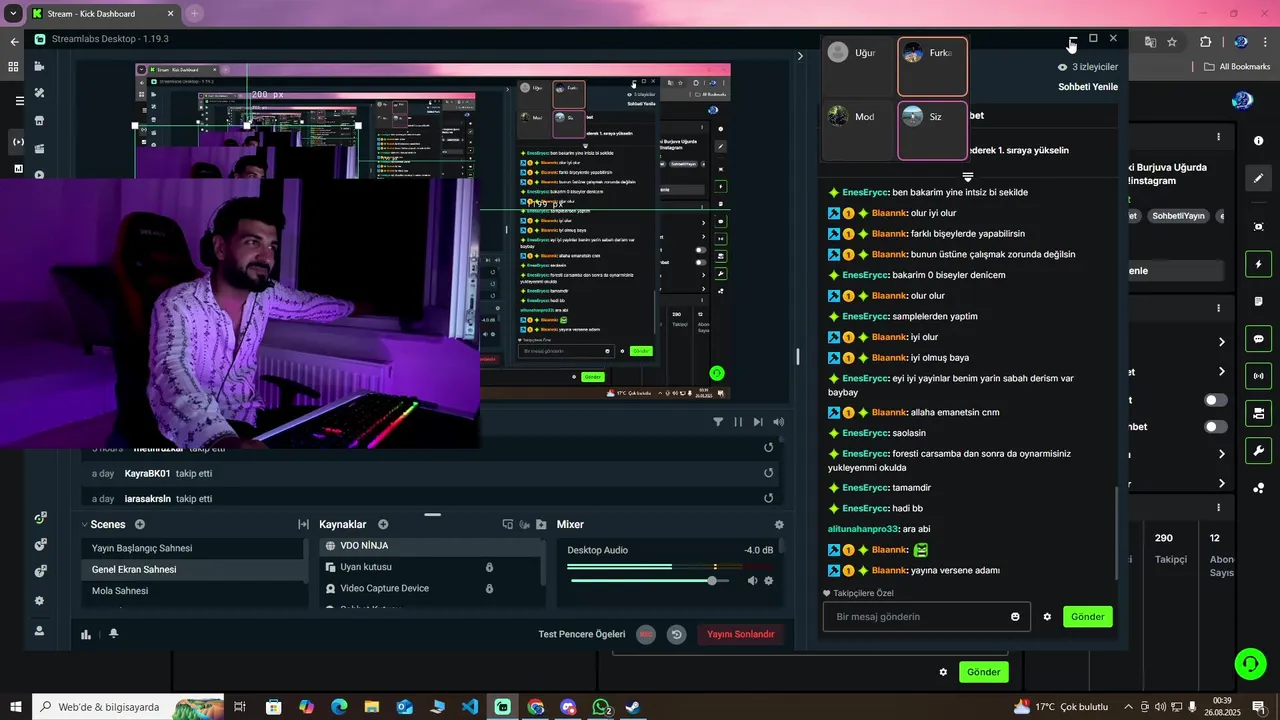Click the chat scrollbar
The image size is (1280, 720).
pyautogui.click(x=1117, y=531)
